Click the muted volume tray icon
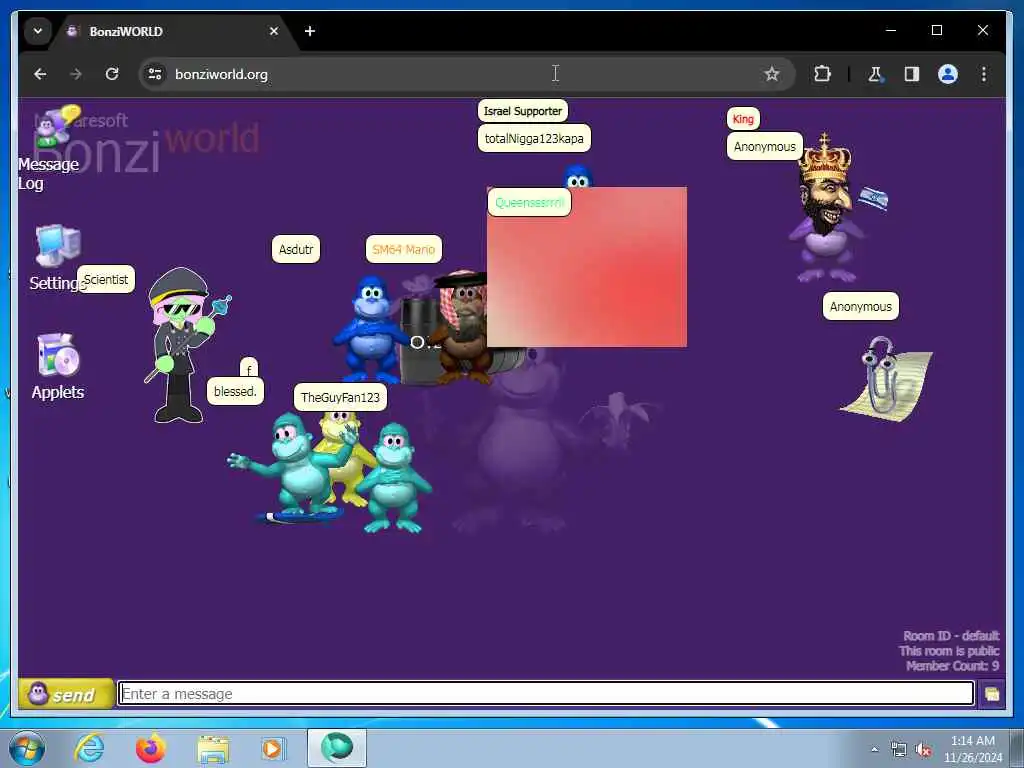The image size is (1024, 768). point(923,750)
